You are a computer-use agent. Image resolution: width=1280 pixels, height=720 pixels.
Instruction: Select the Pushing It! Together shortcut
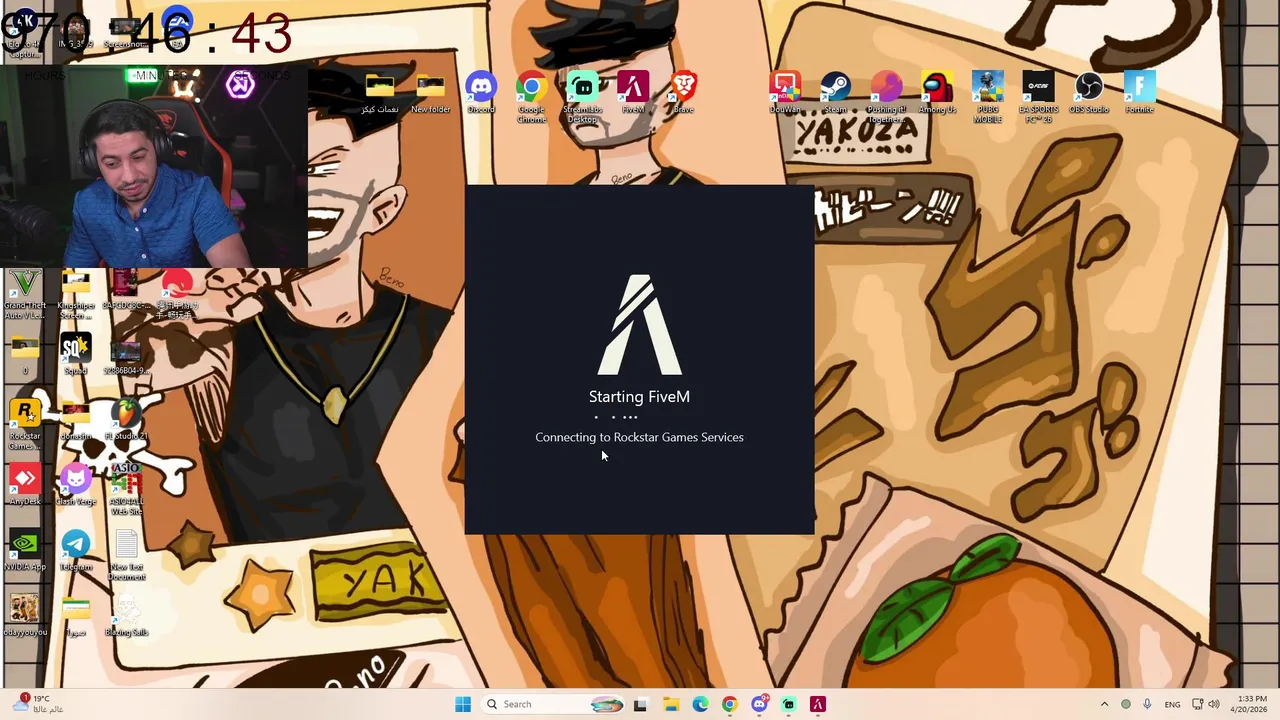pos(886,97)
